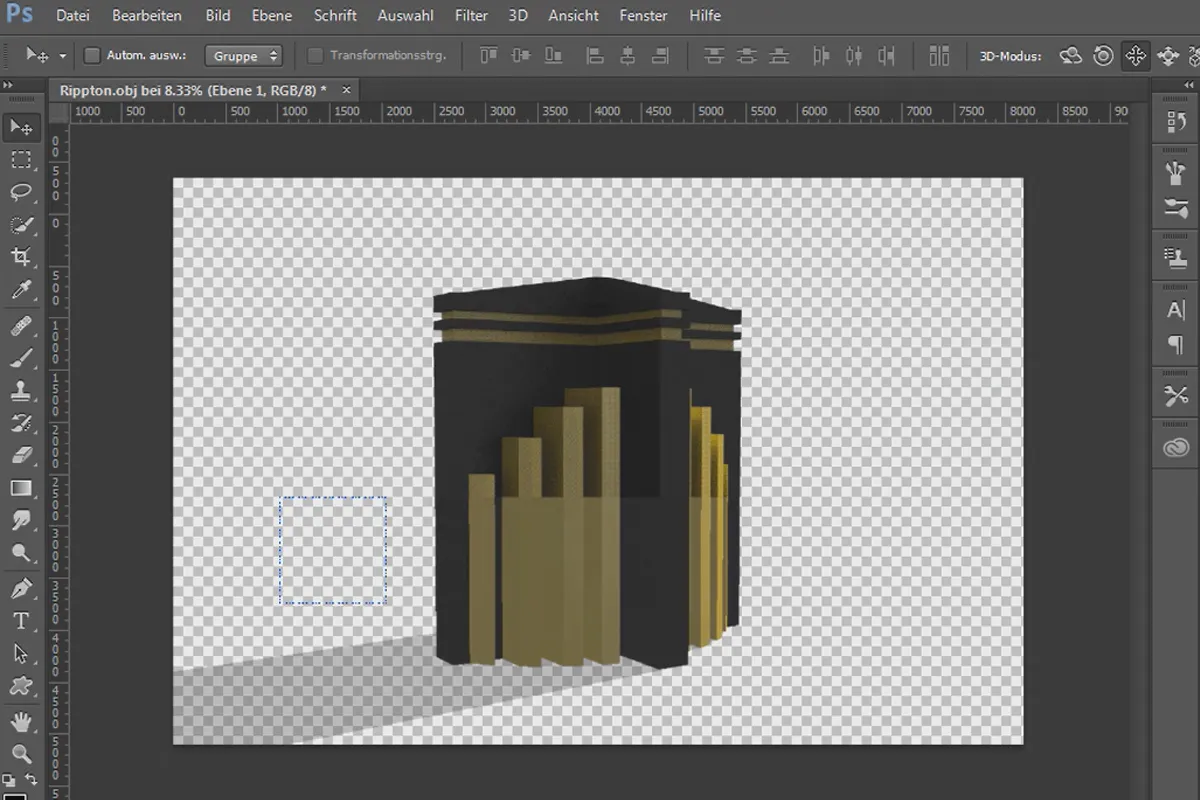This screenshot has height=800, width=1200.
Task: Reset default foreground and background colors
Action: point(9,780)
